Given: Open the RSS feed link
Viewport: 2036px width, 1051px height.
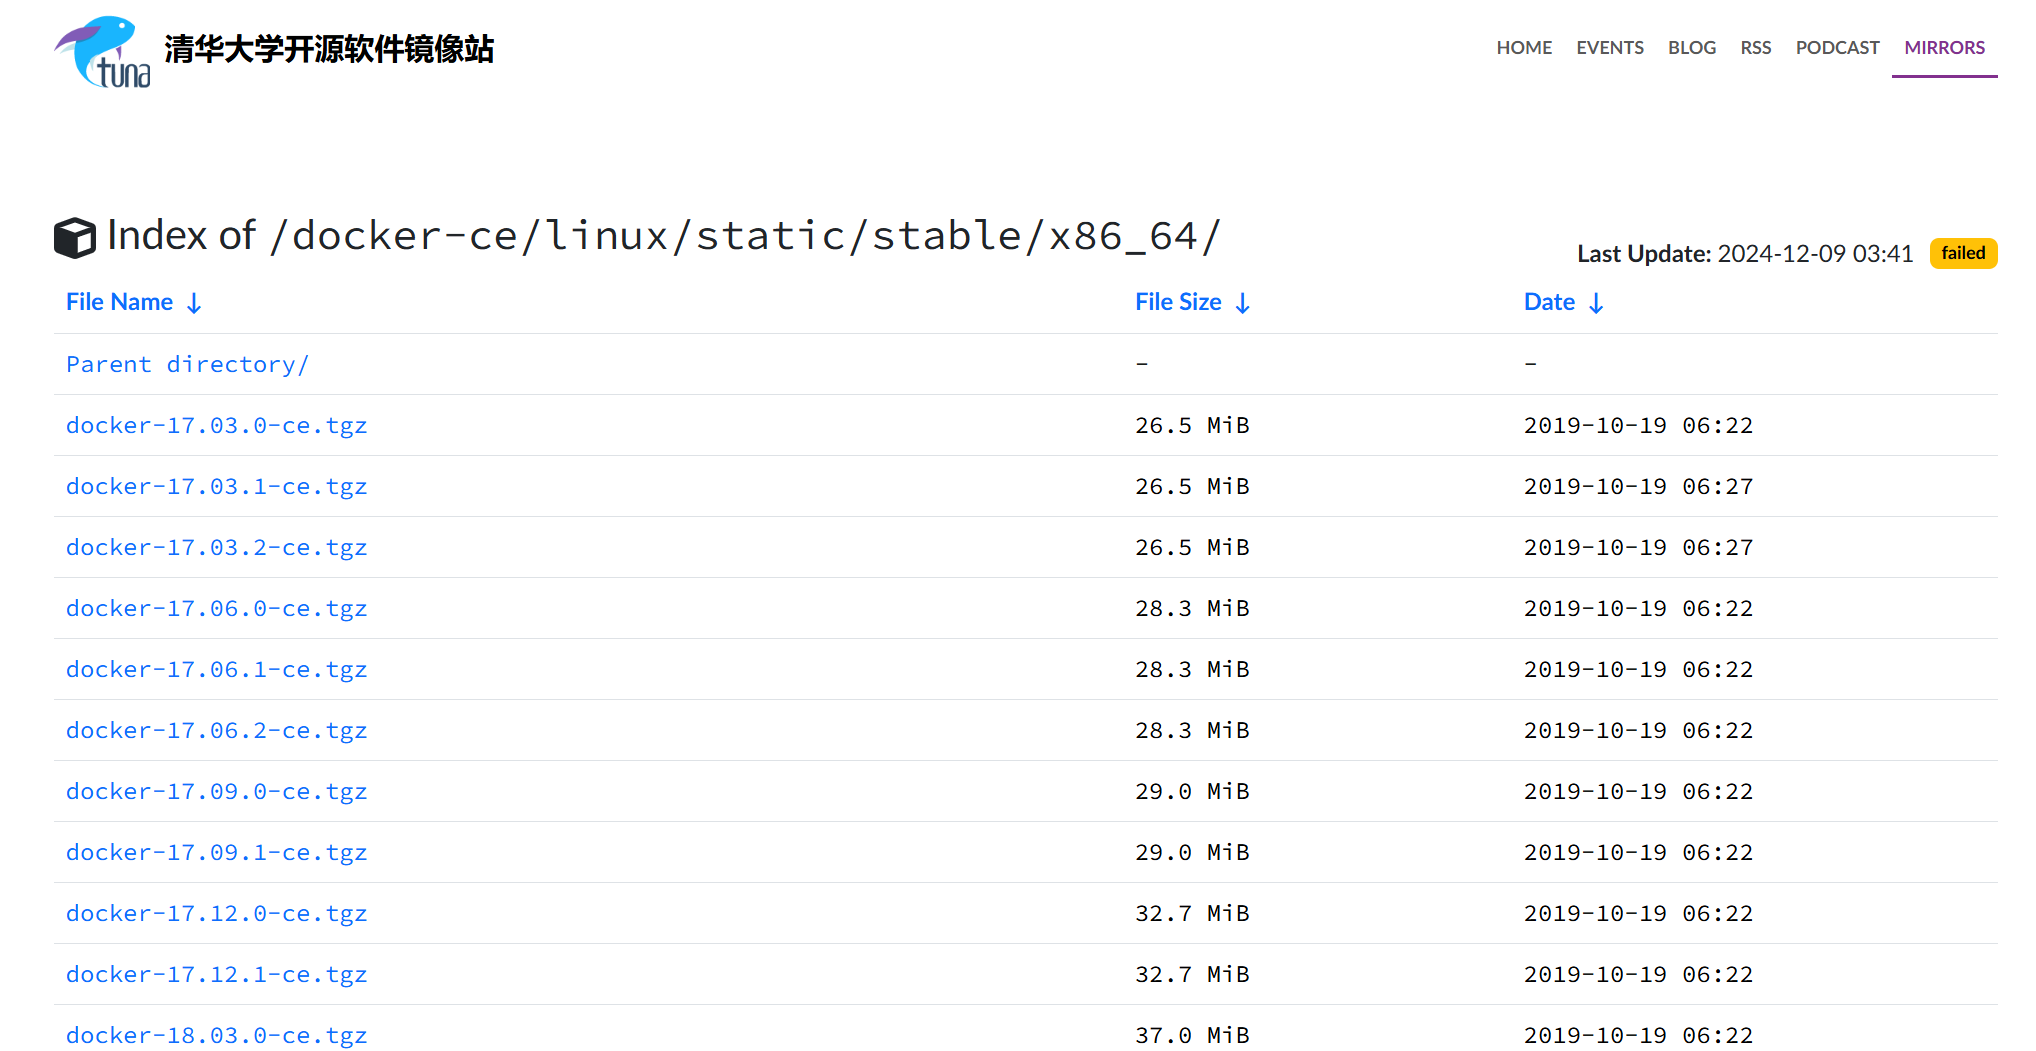Looking at the screenshot, I should (1755, 48).
